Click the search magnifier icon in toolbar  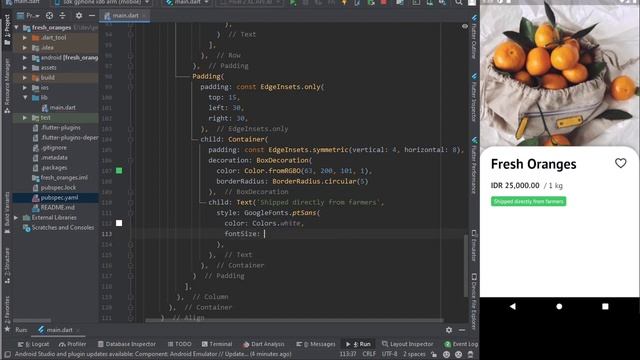pos(459,2)
